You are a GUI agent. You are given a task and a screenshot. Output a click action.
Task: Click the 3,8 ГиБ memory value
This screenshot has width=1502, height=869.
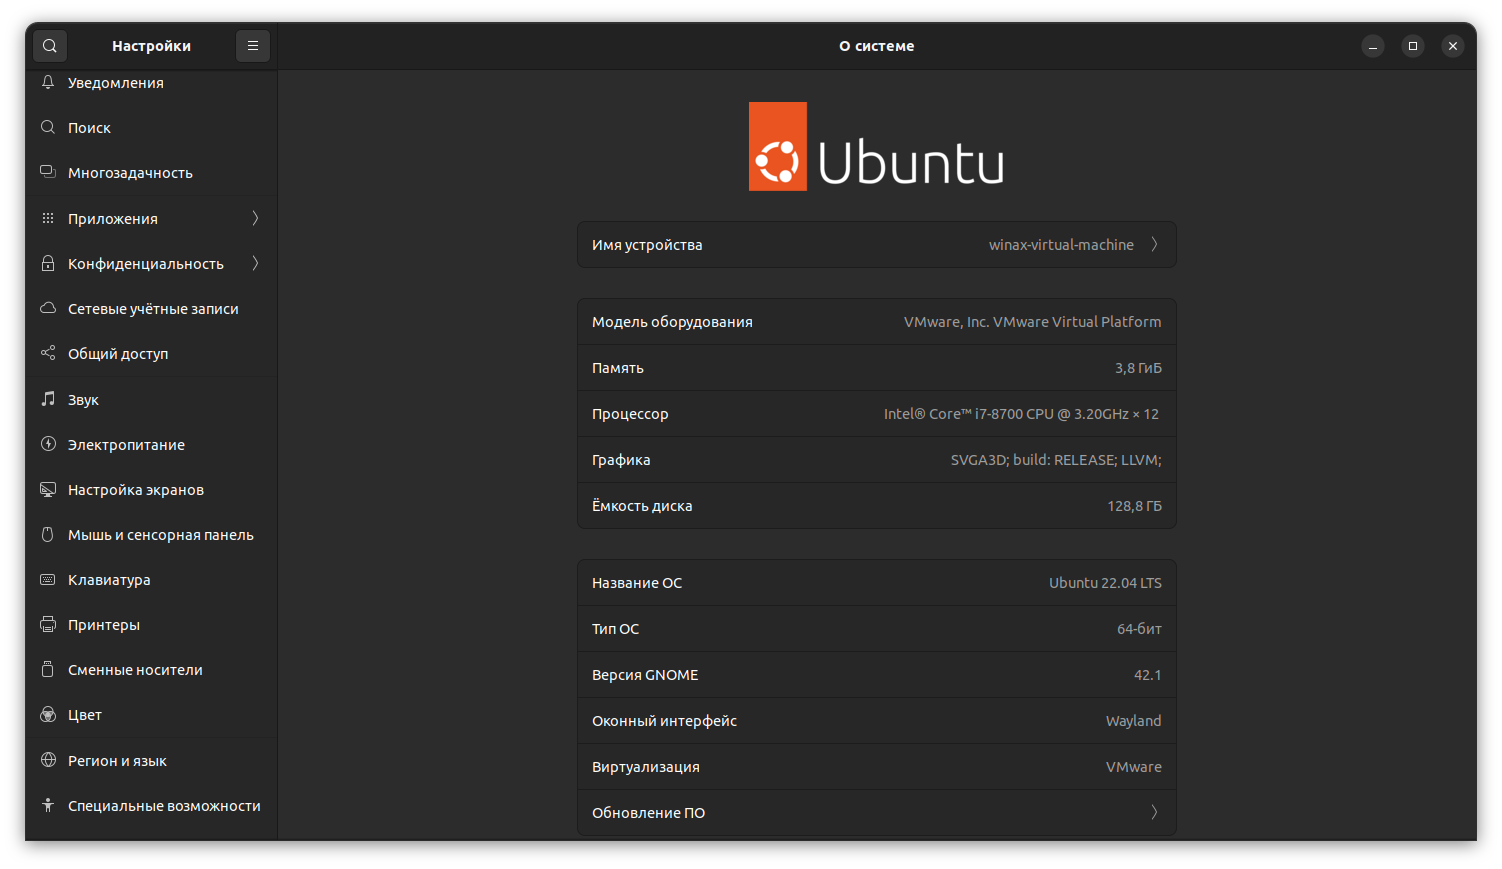click(1138, 368)
